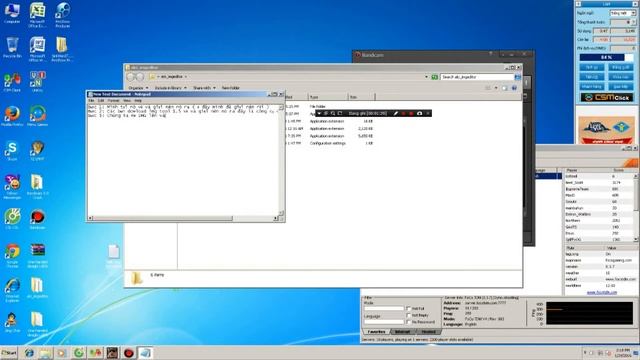640x360 pixels.
Task: Click the Start button on the taskbar
Action: [9, 353]
